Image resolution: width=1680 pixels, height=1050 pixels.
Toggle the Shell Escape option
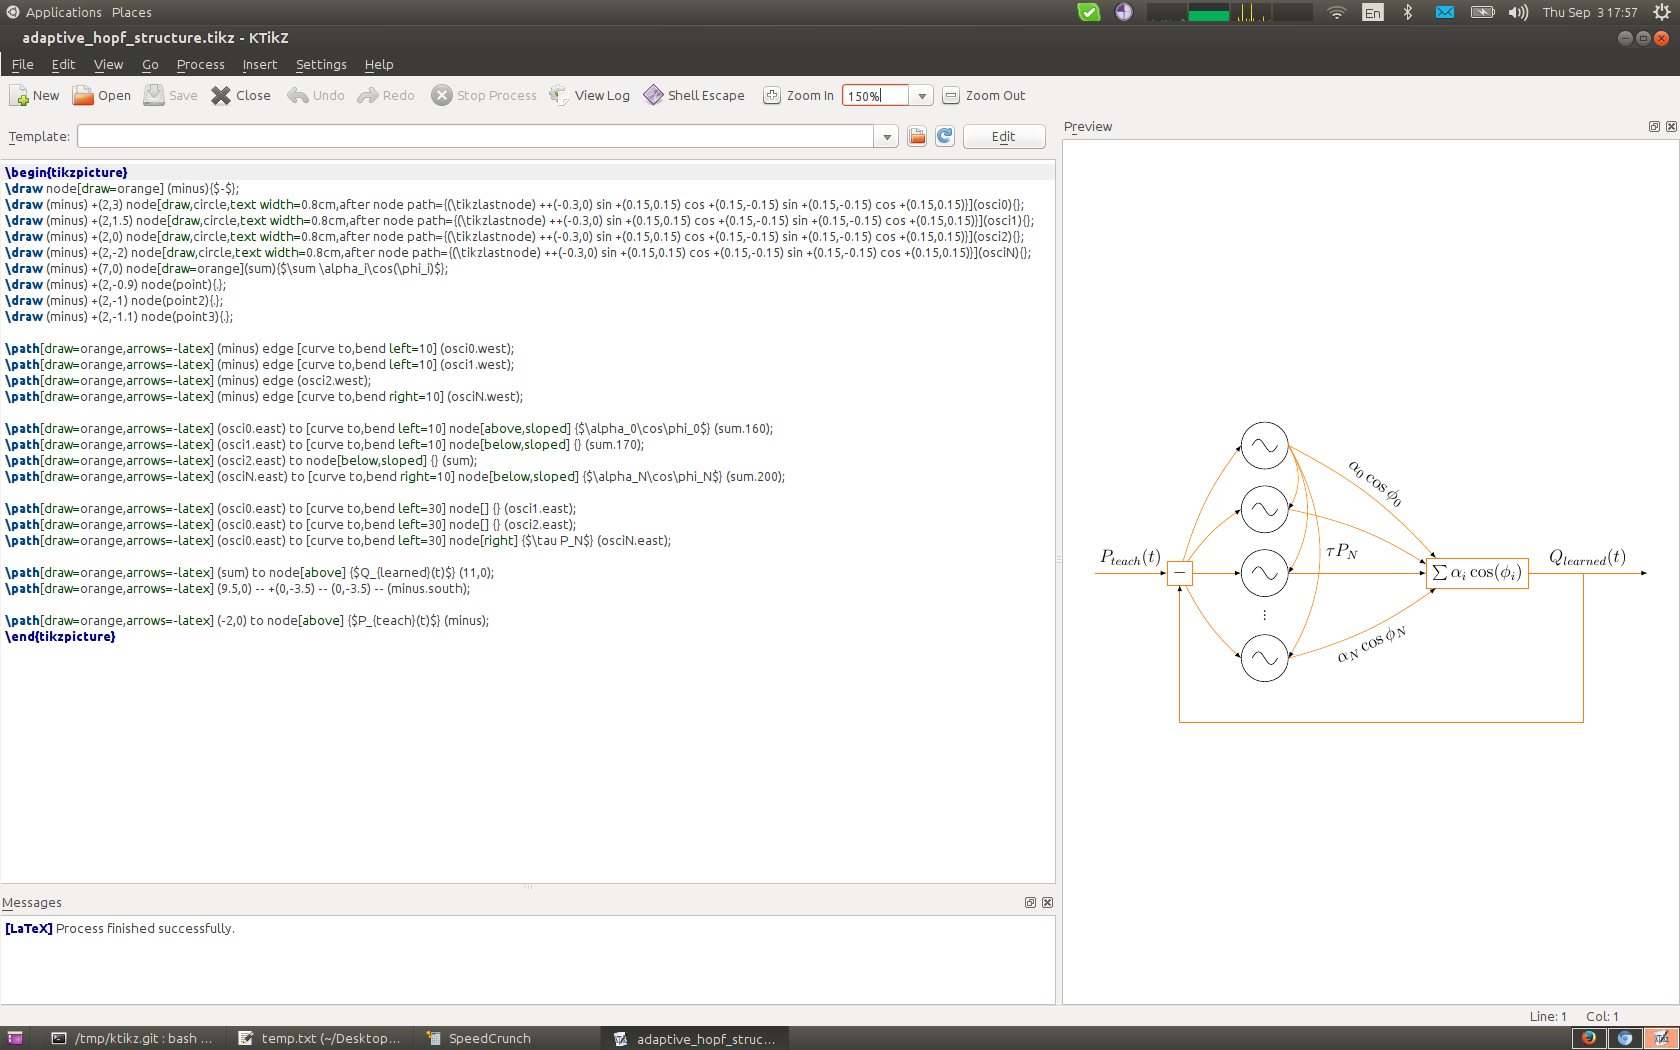(653, 96)
